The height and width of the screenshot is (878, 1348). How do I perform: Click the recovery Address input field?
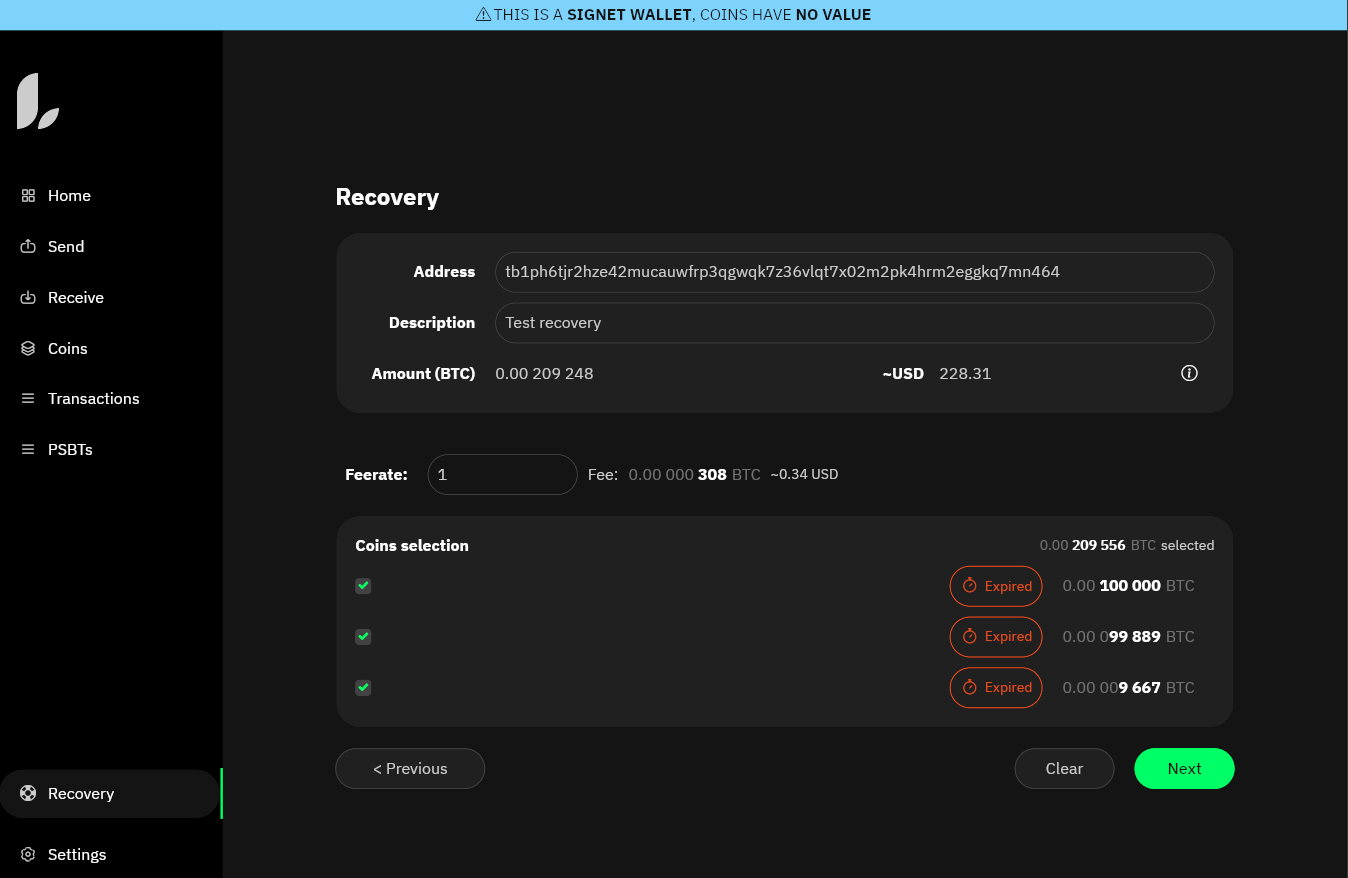(854, 272)
